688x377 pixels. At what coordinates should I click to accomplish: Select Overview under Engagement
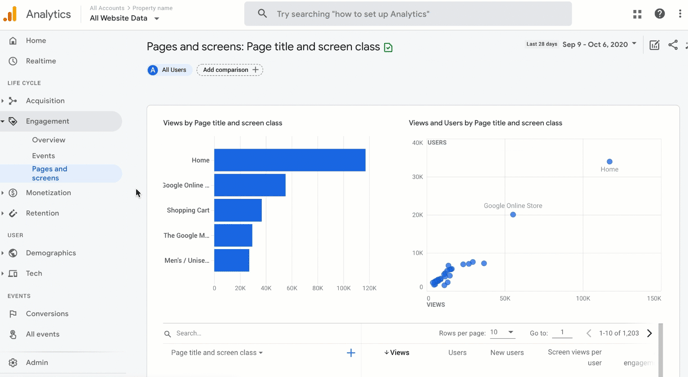(x=48, y=140)
